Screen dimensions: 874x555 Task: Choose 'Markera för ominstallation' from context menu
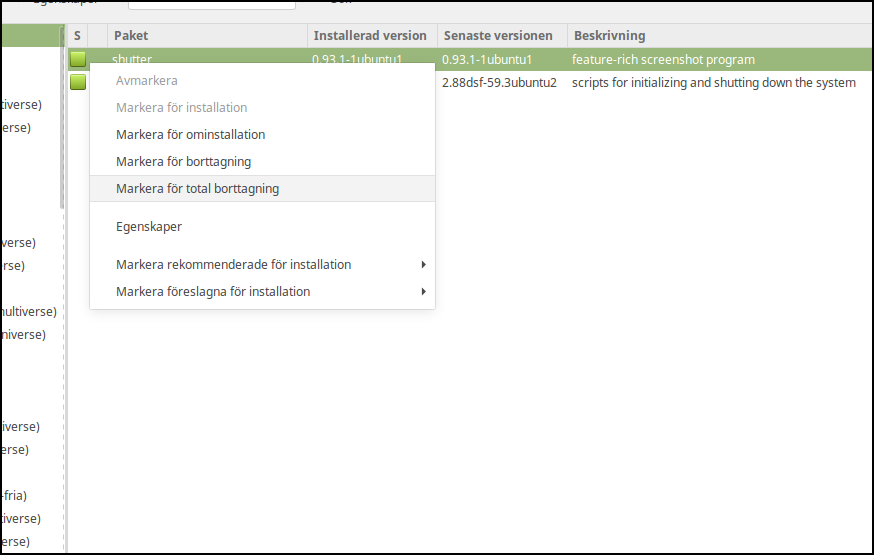coord(190,134)
